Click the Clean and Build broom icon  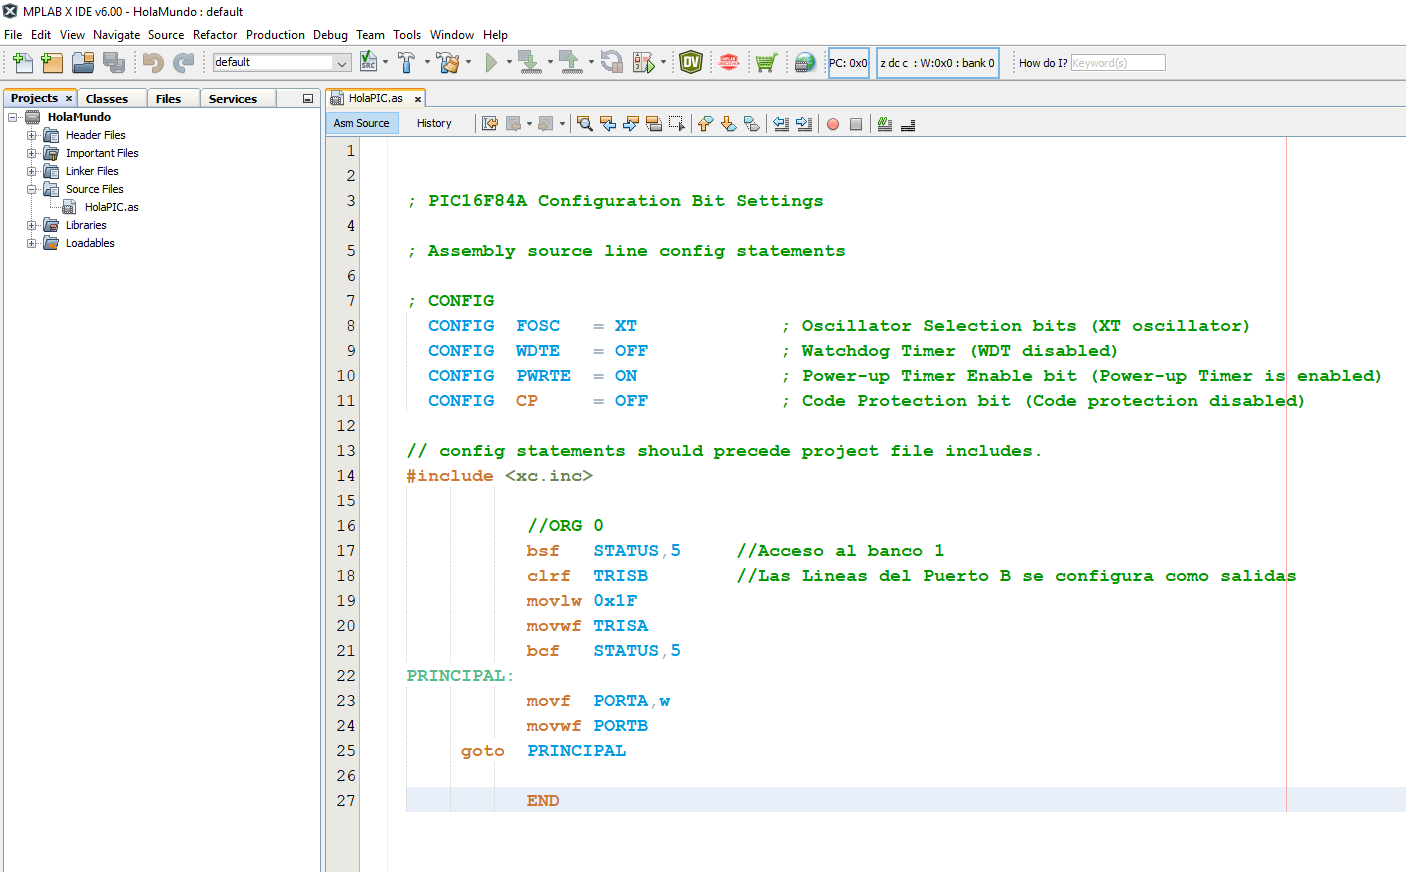click(x=448, y=62)
